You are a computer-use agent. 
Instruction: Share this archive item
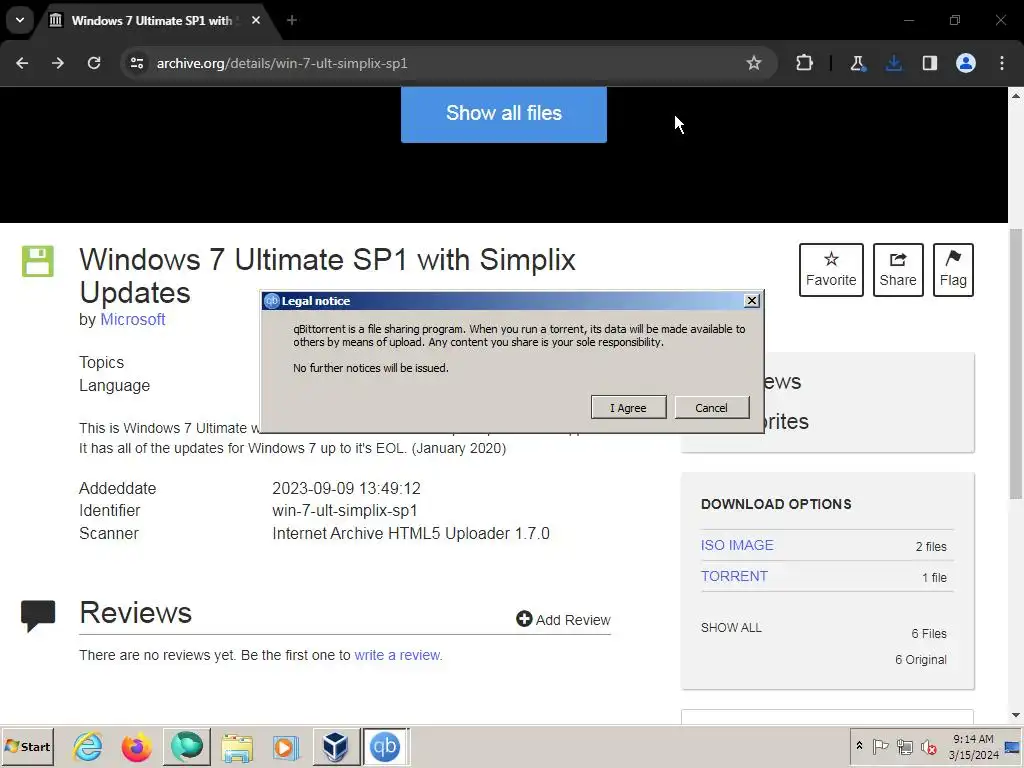point(898,270)
